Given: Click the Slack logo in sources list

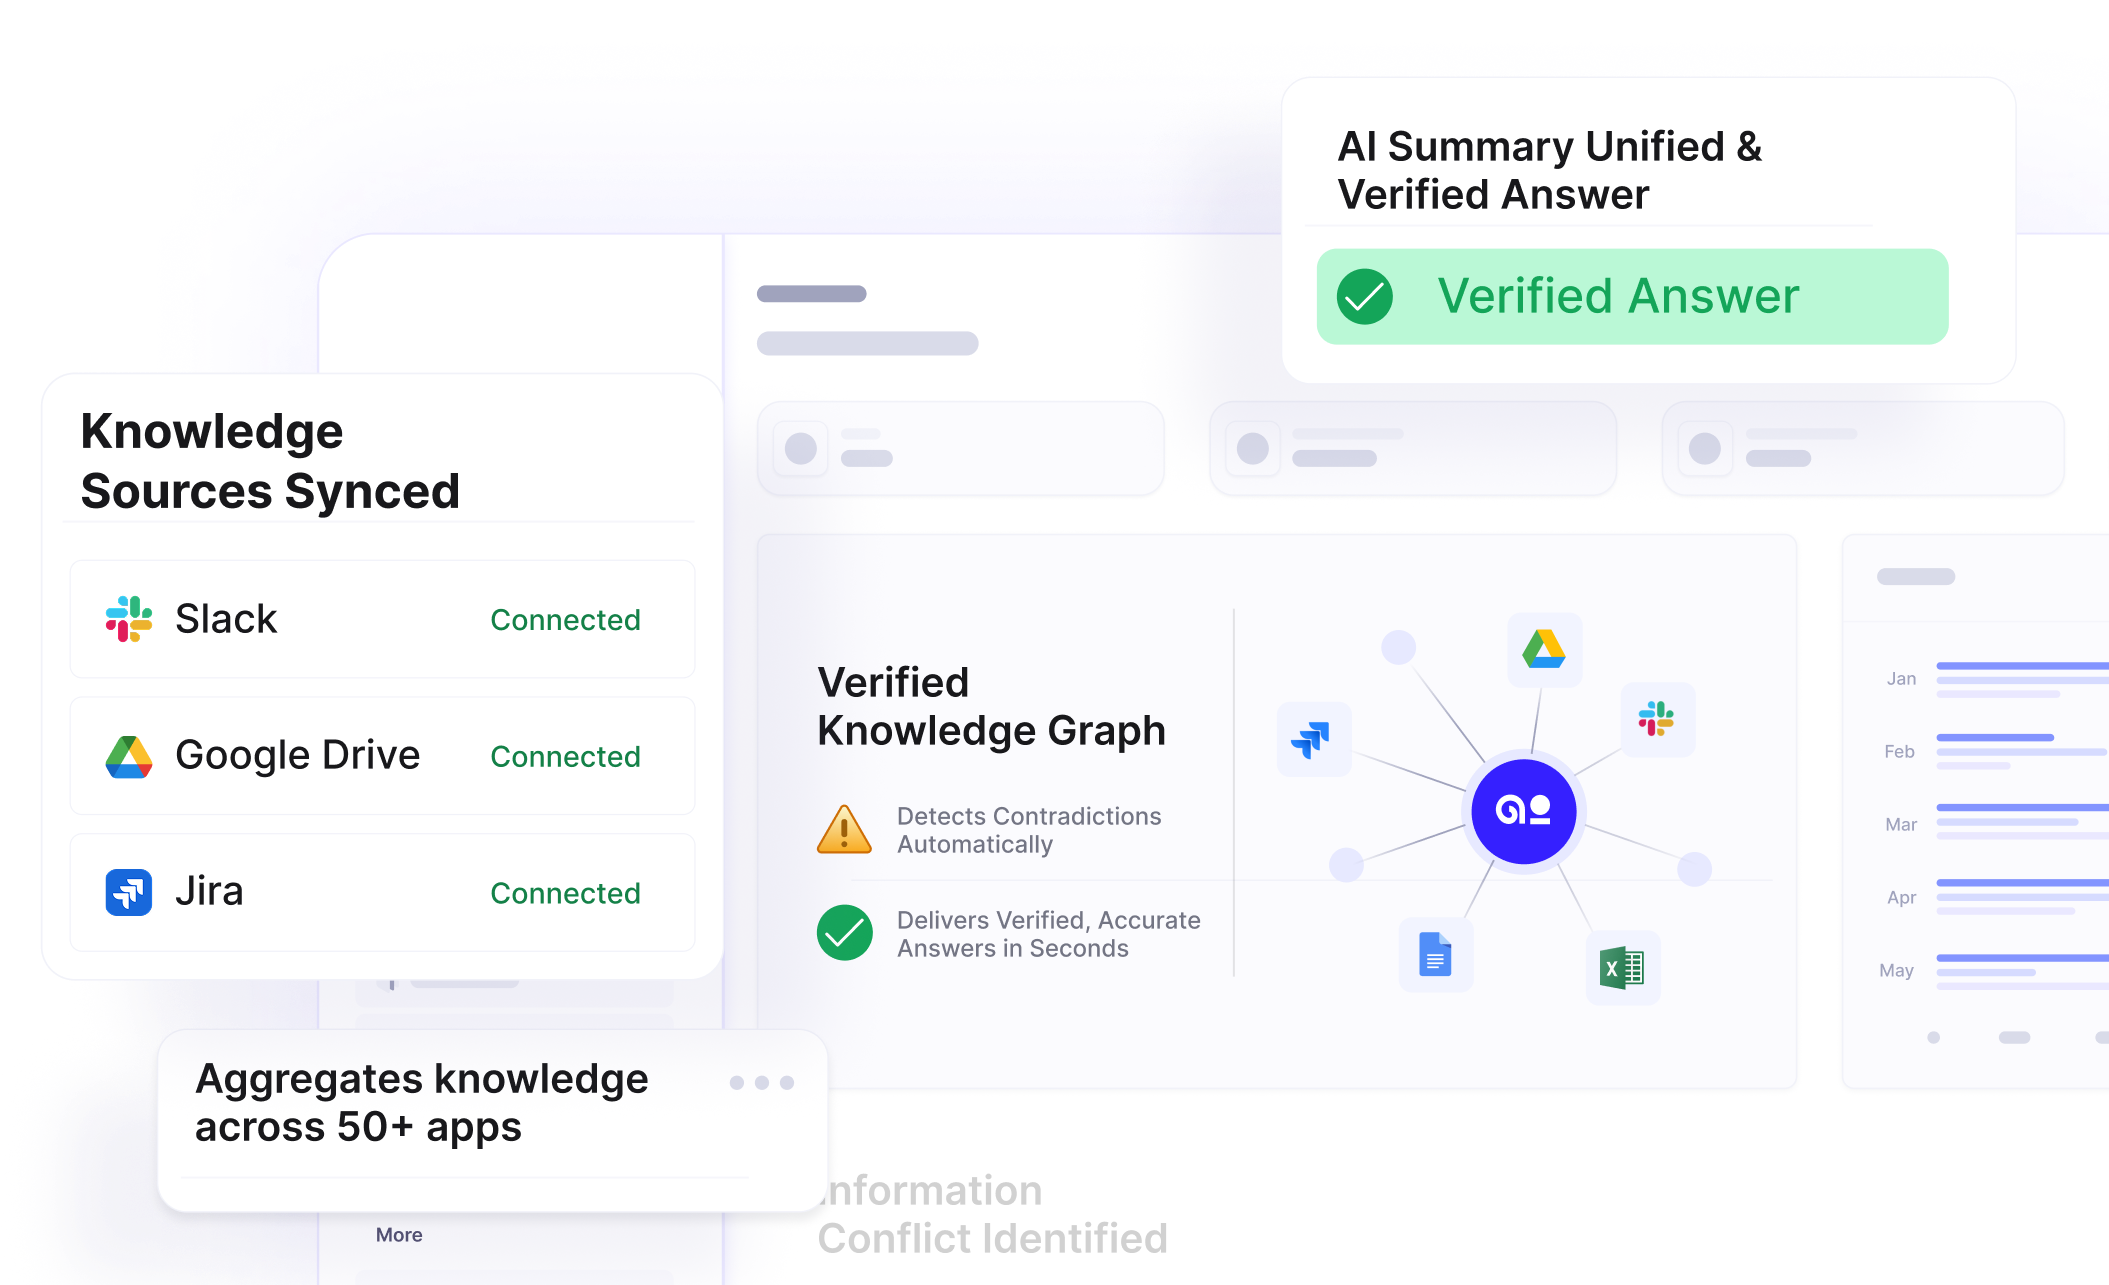Looking at the screenshot, I should click(129, 619).
